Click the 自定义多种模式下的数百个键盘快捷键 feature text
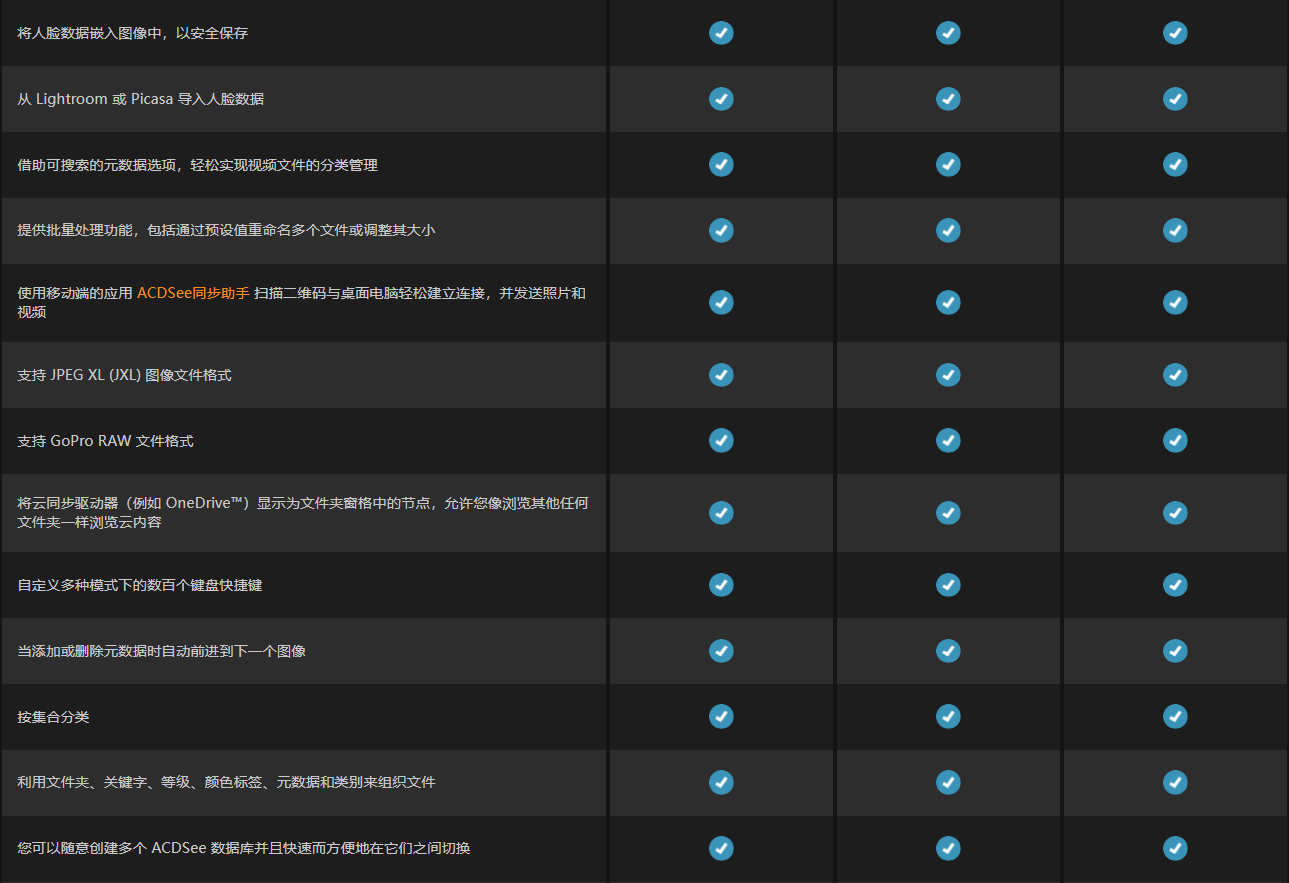1289x883 pixels. pyautogui.click(x=140, y=585)
